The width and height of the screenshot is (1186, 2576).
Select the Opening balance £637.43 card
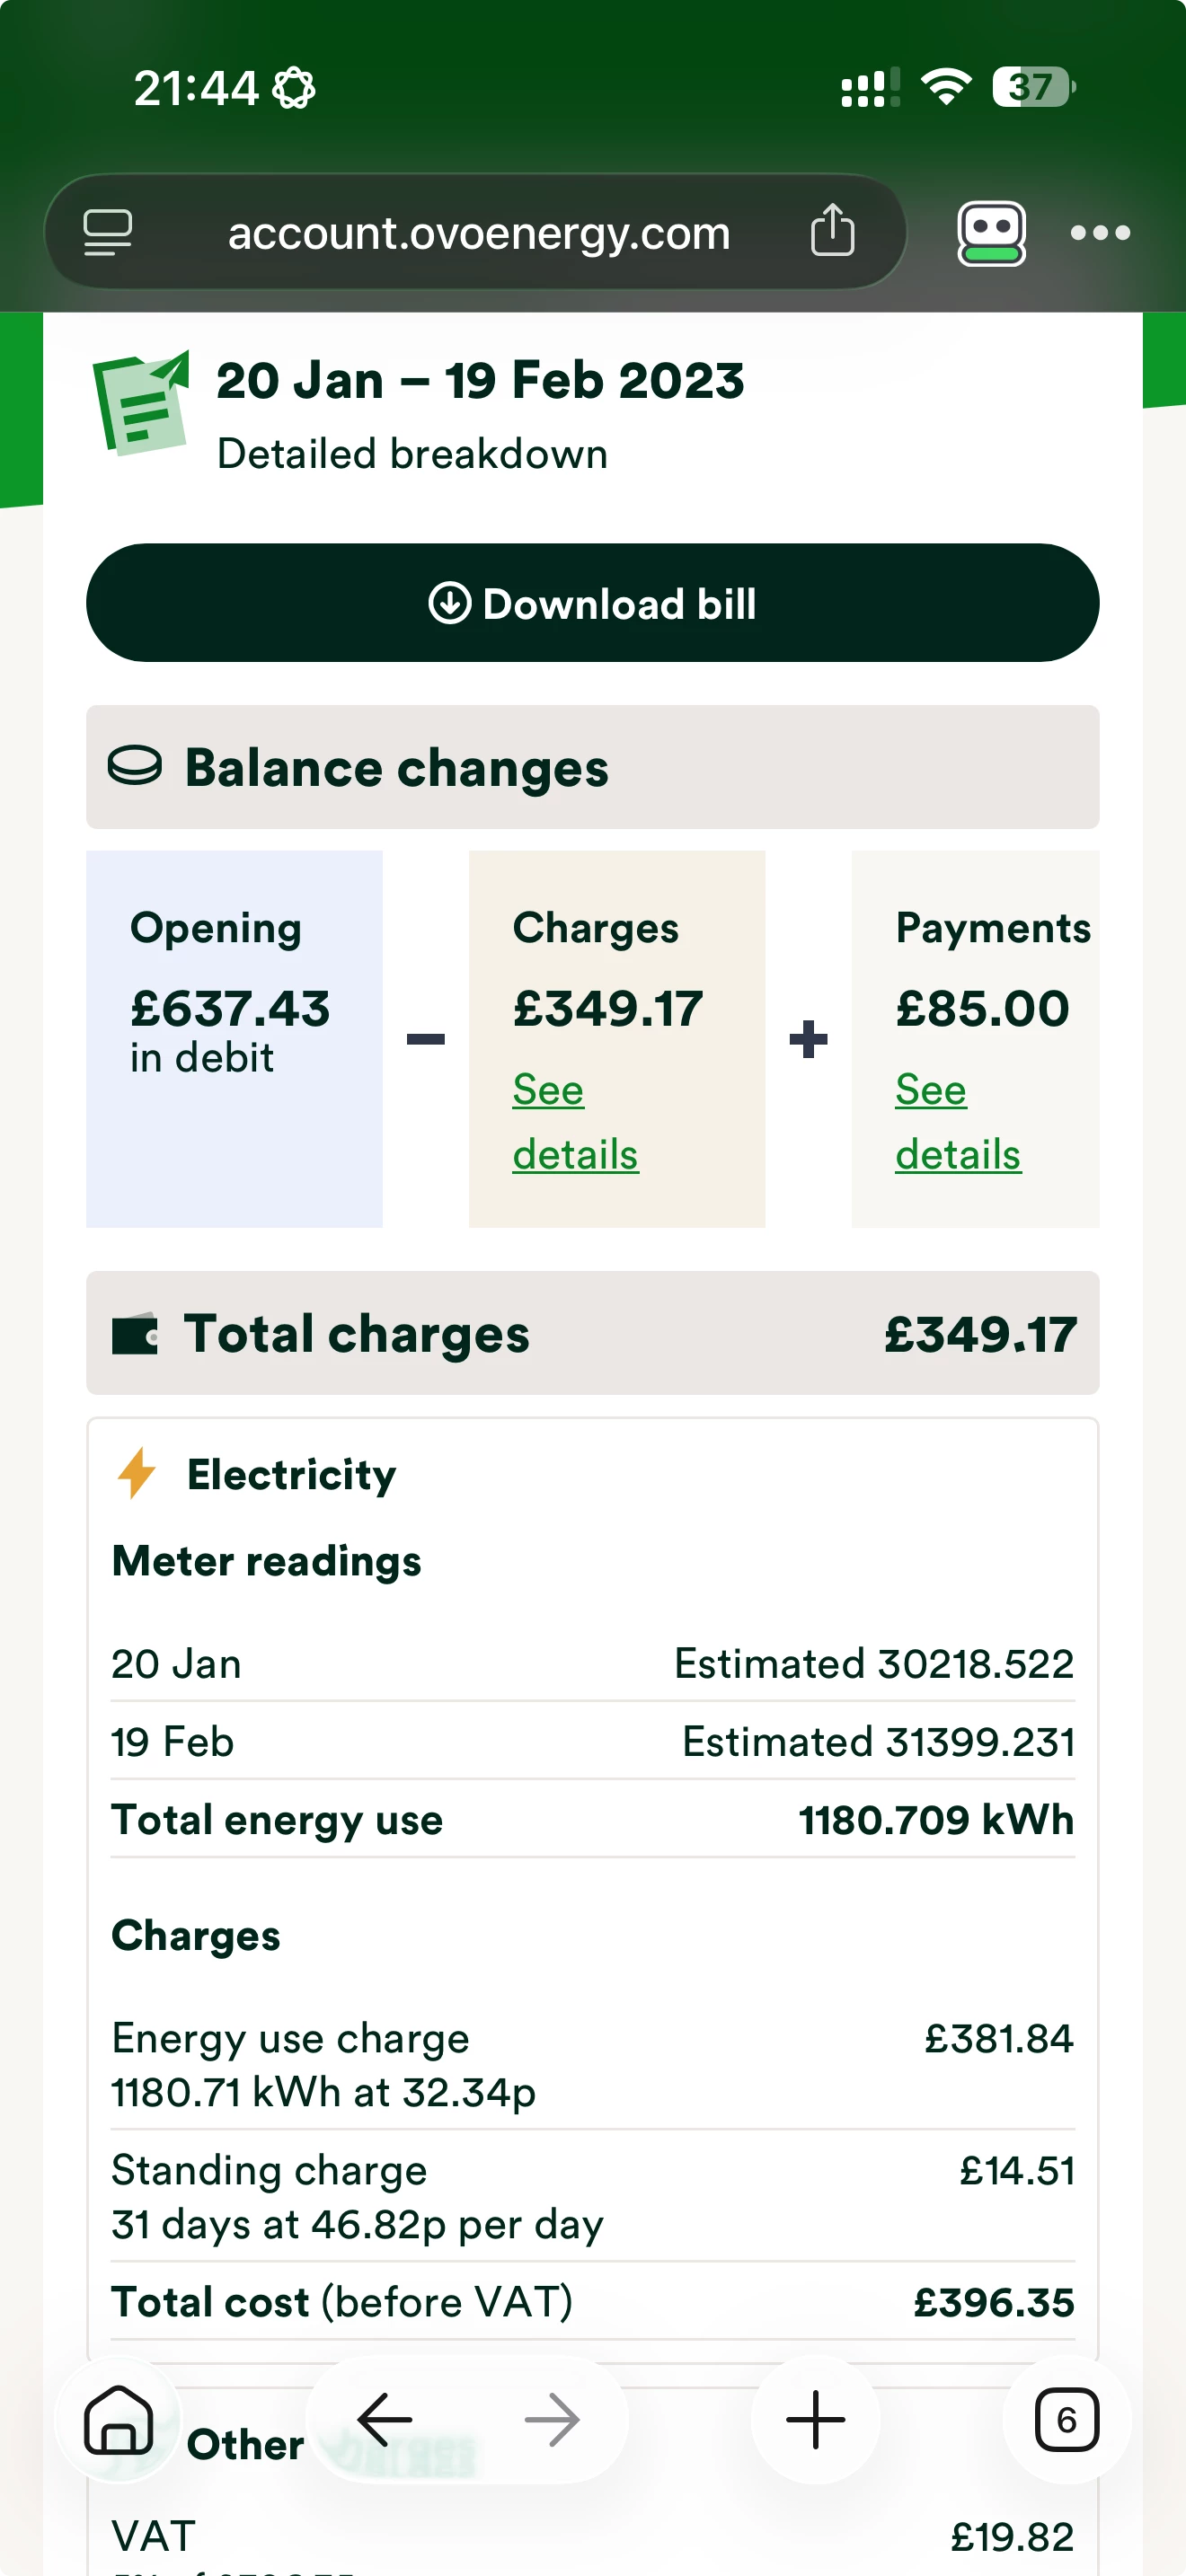[x=234, y=1039]
